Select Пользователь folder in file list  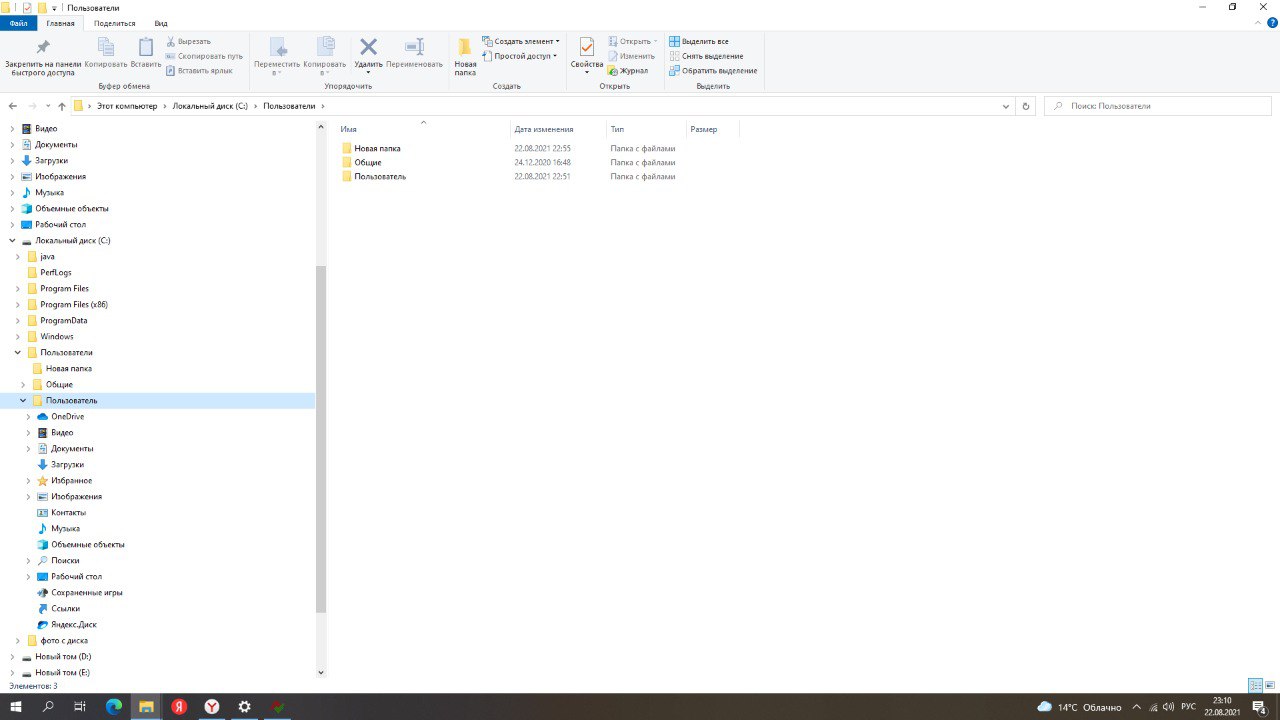click(x=380, y=176)
